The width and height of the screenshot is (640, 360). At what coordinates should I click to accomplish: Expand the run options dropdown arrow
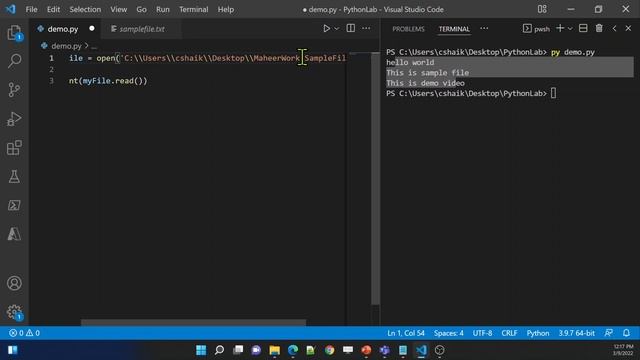pos(337,29)
